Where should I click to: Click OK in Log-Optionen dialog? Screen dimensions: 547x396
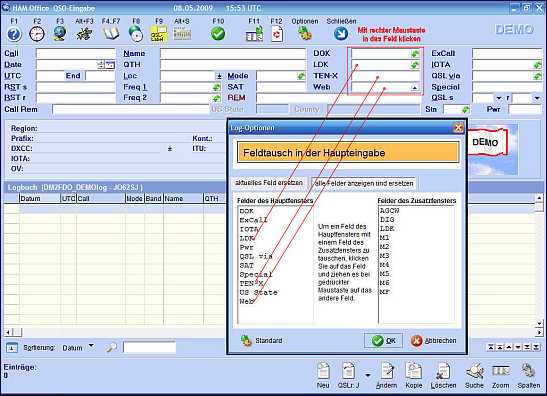[383, 341]
